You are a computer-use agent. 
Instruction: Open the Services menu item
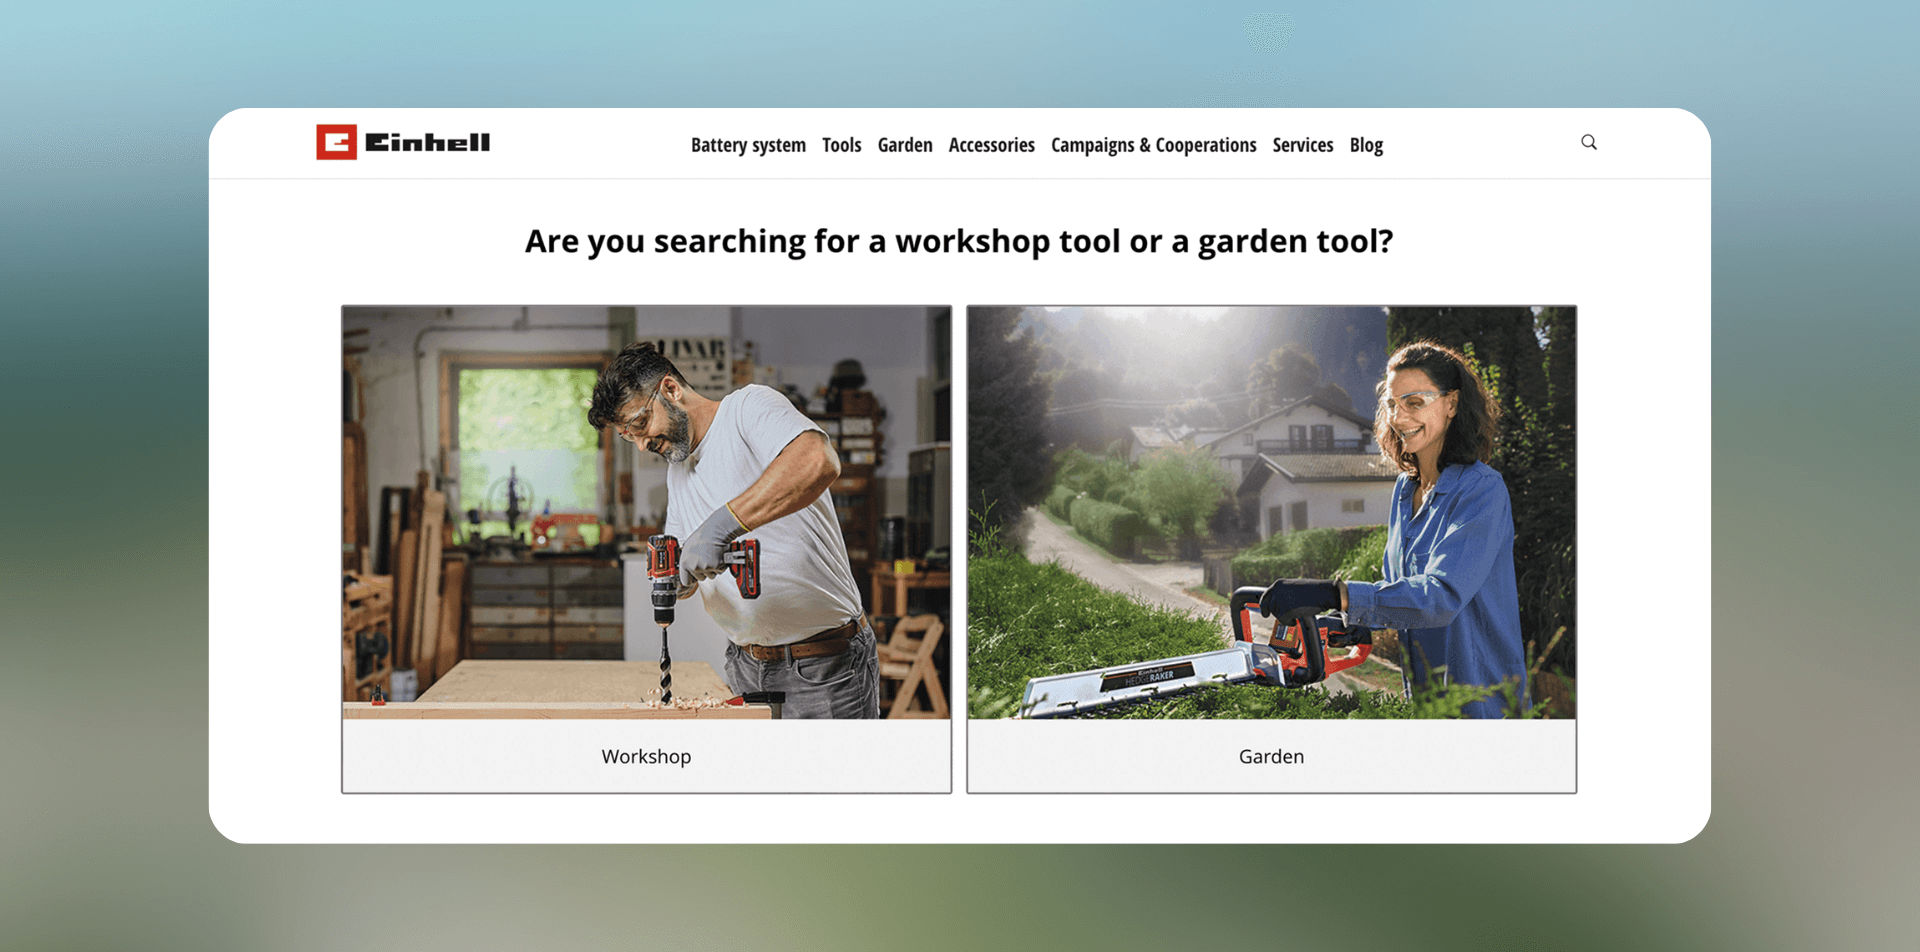[x=1302, y=145]
